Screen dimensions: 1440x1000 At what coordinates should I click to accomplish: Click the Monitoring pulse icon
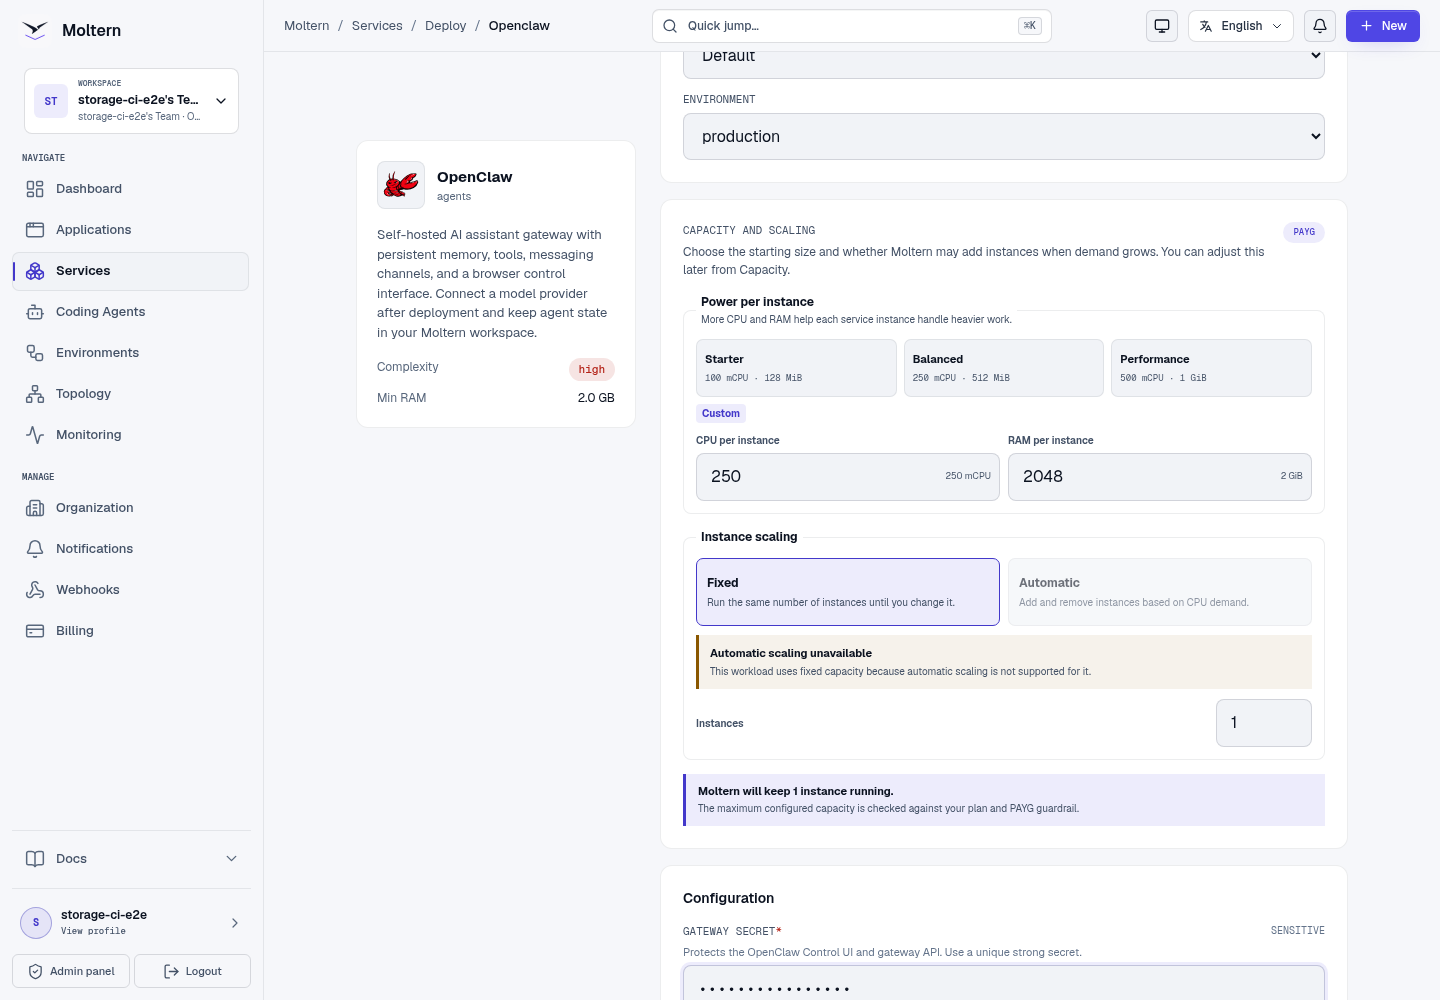click(x=35, y=435)
